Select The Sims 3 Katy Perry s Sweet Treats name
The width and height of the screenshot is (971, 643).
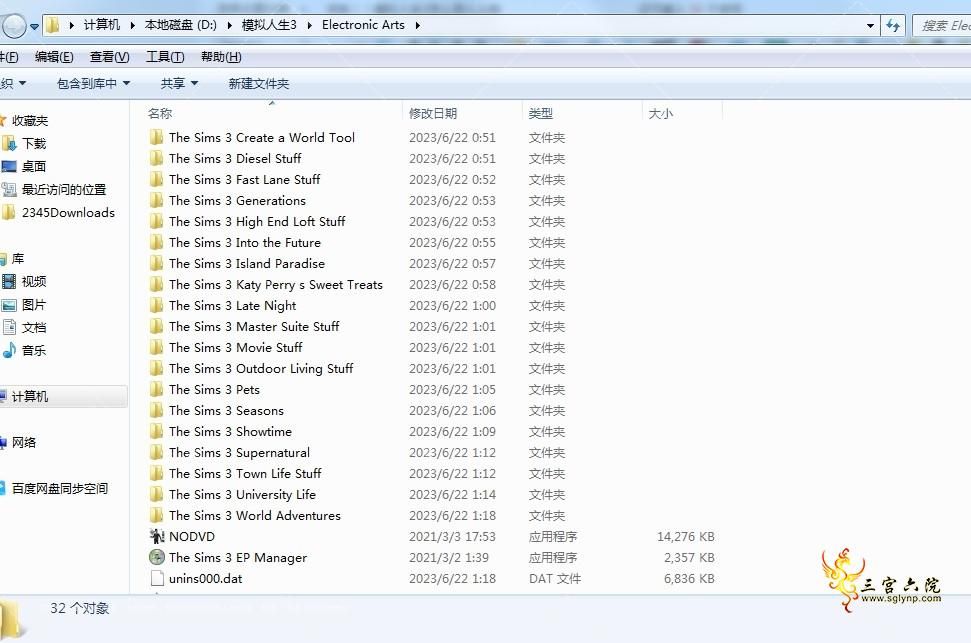point(276,284)
